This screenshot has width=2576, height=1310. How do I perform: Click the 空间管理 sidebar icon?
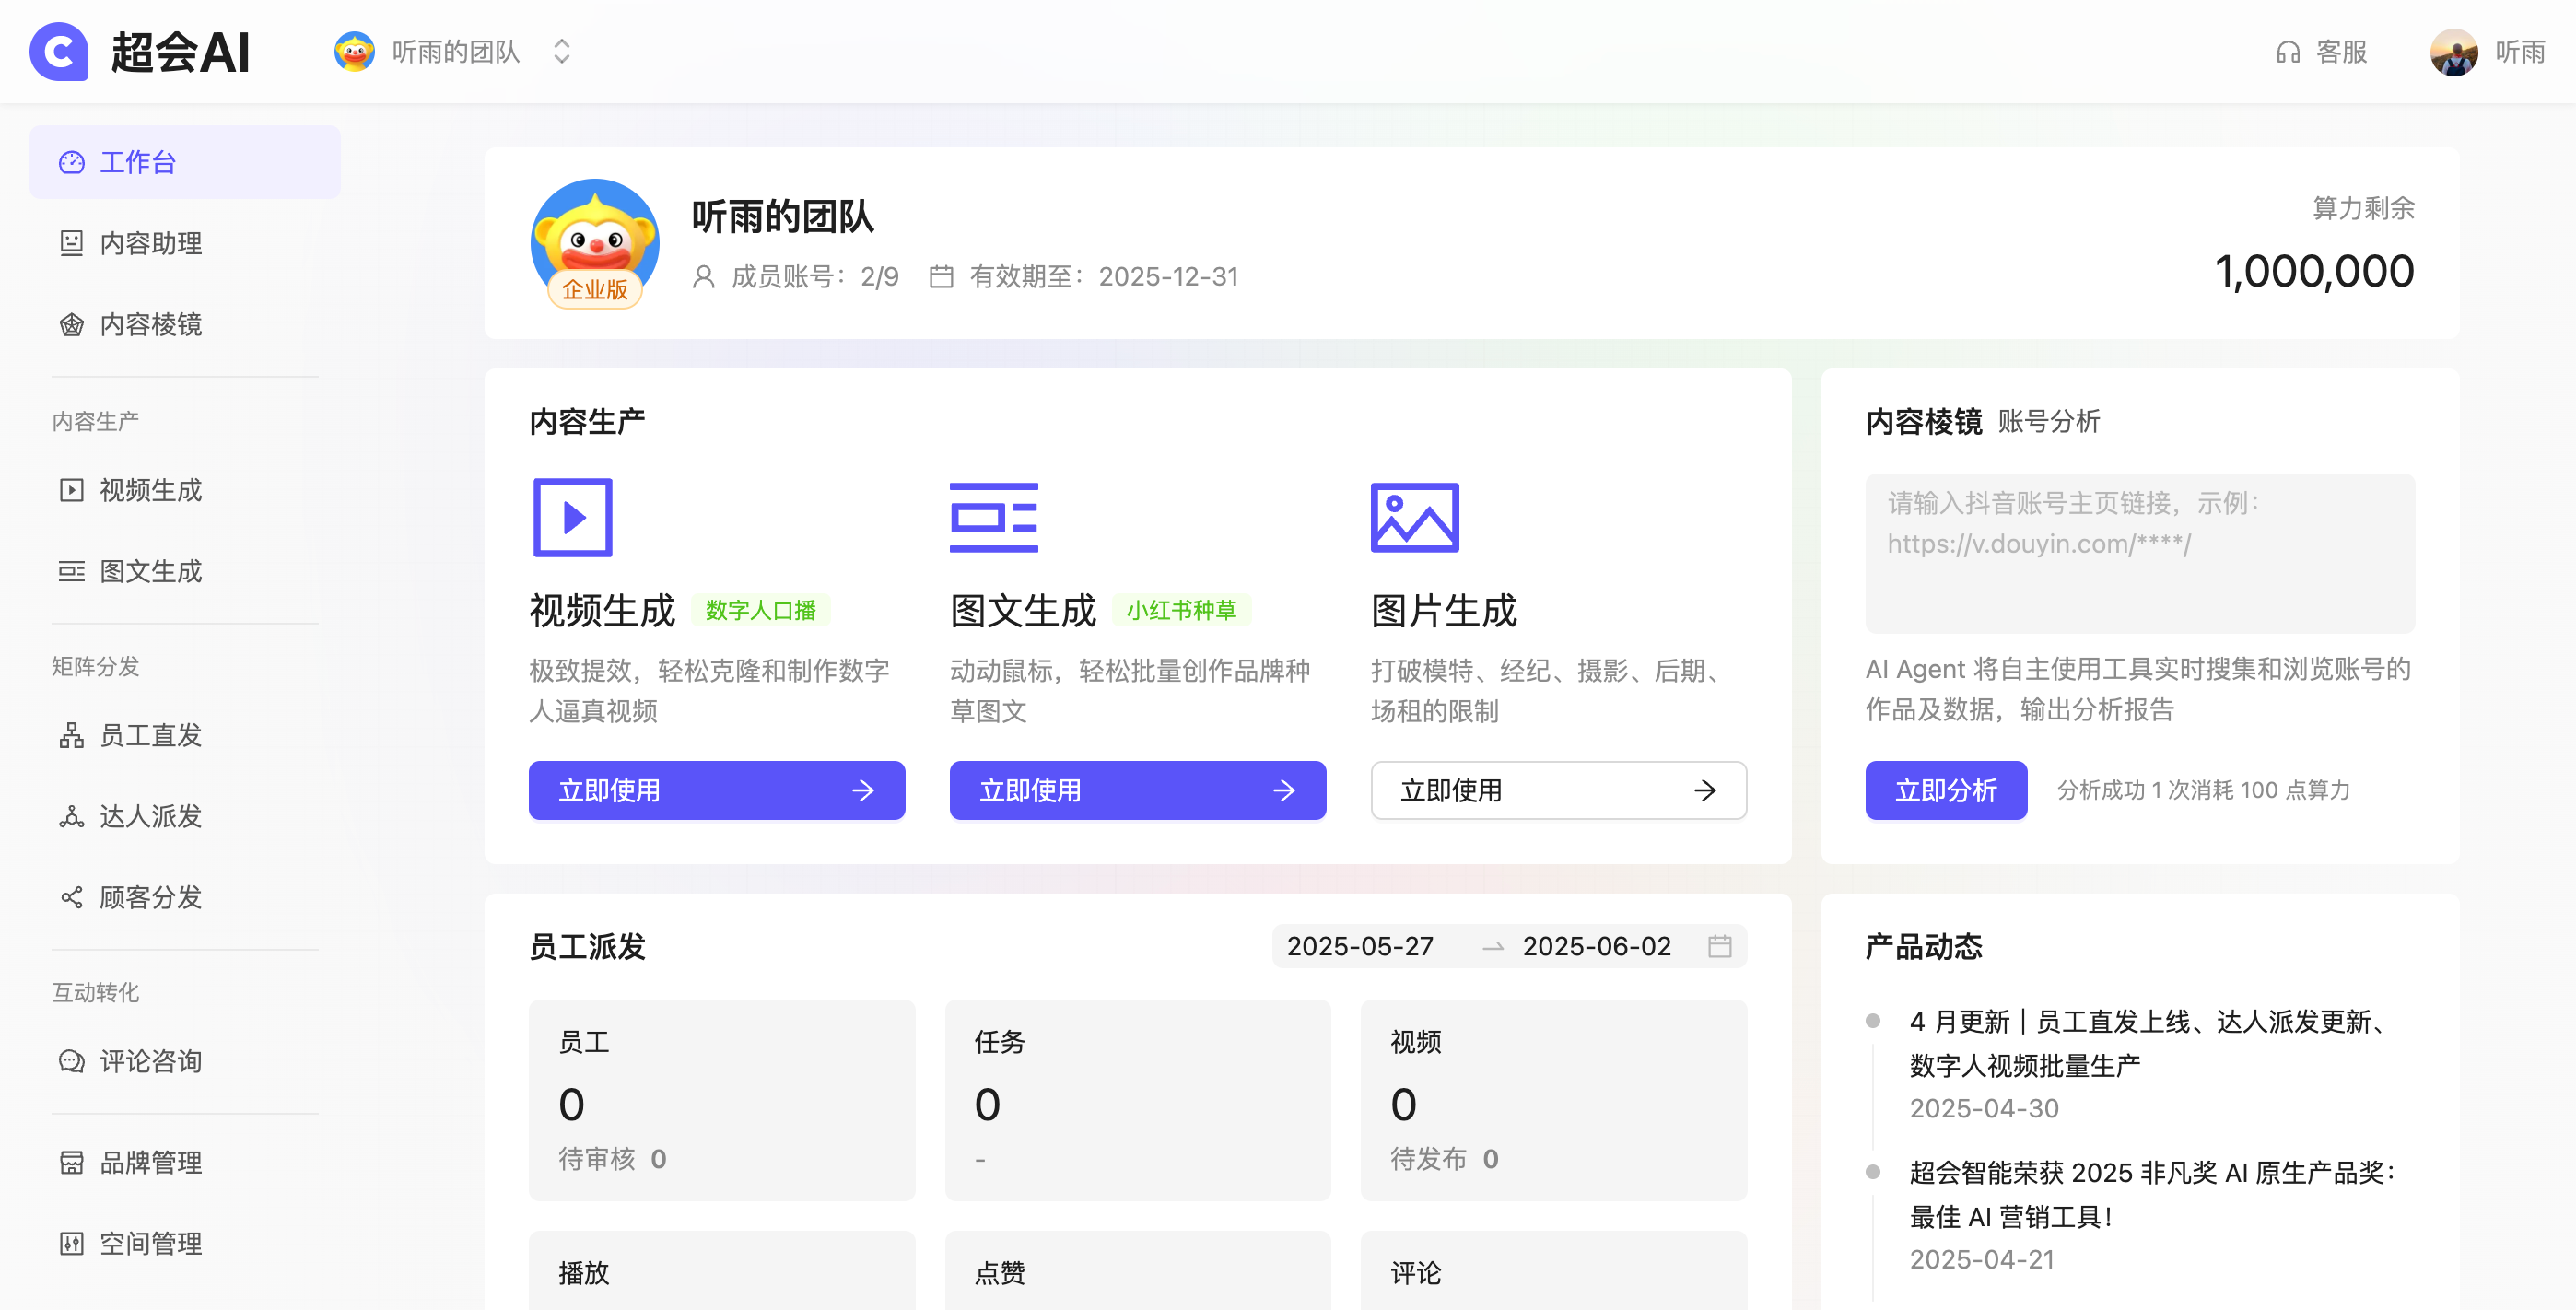tap(72, 1243)
